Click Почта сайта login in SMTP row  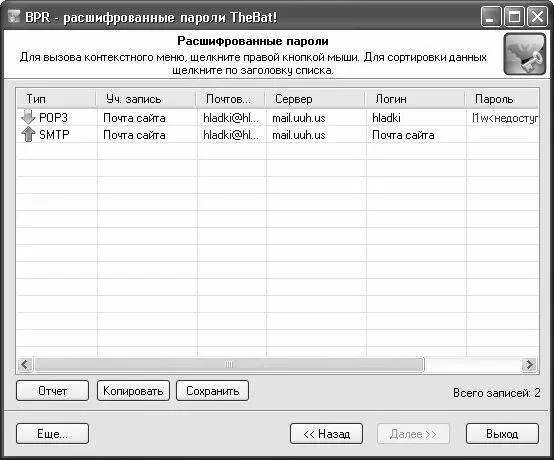click(x=403, y=135)
